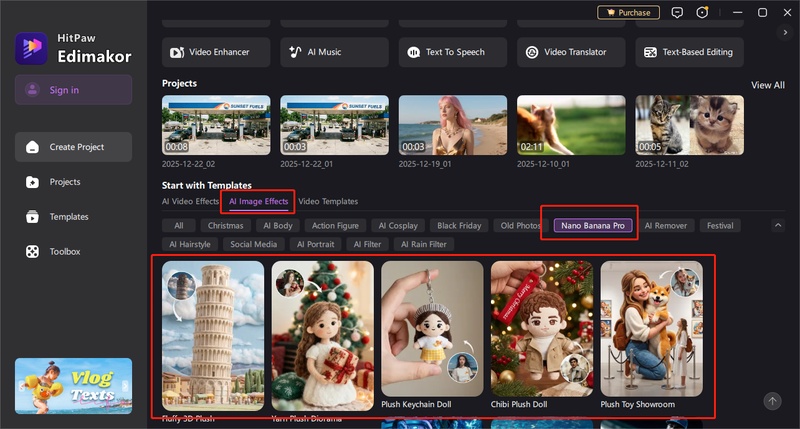Switch to the AI Video Effects tab

[x=190, y=202]
